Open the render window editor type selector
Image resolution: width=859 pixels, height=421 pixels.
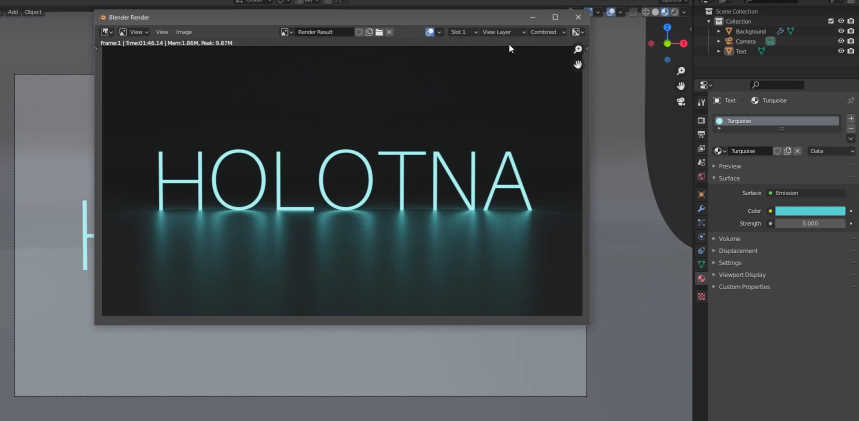pos(107,32)
